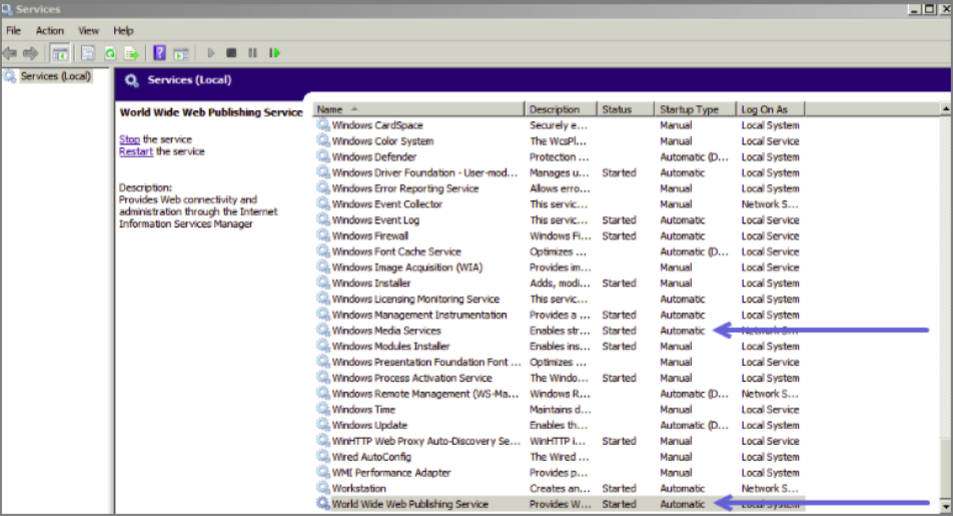Viewport: 953px width, 516px height.
Task: Click gear icon of Windows Update row
Action: click(x=323, y=425)
